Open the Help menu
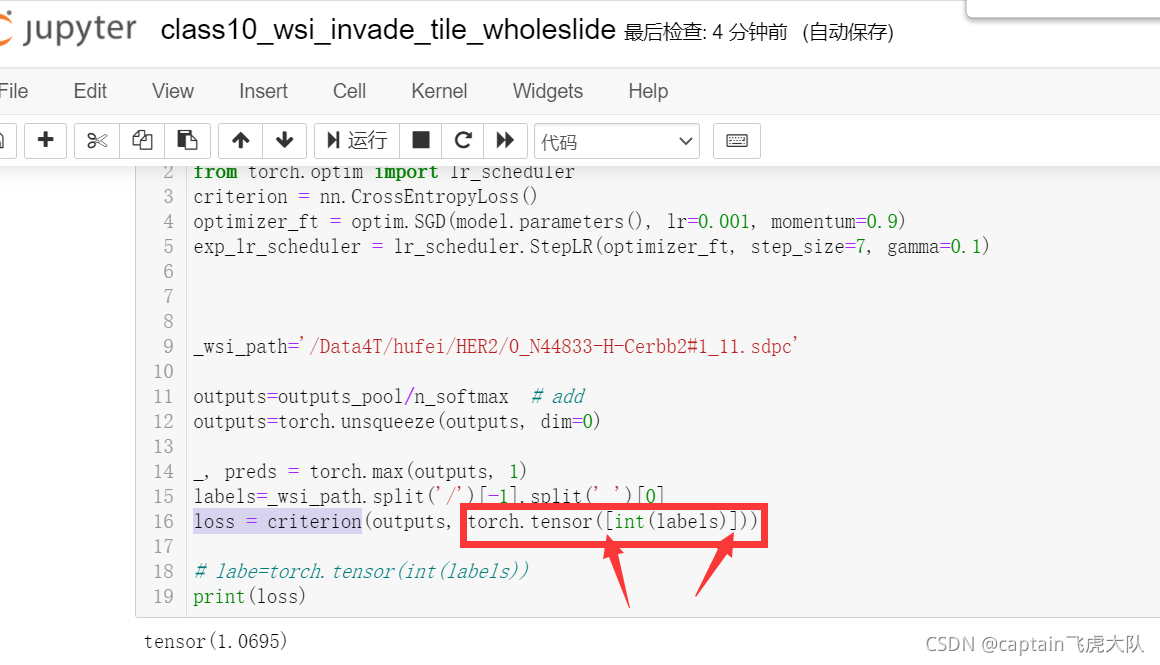1160x665 pixels. (648, 91)
